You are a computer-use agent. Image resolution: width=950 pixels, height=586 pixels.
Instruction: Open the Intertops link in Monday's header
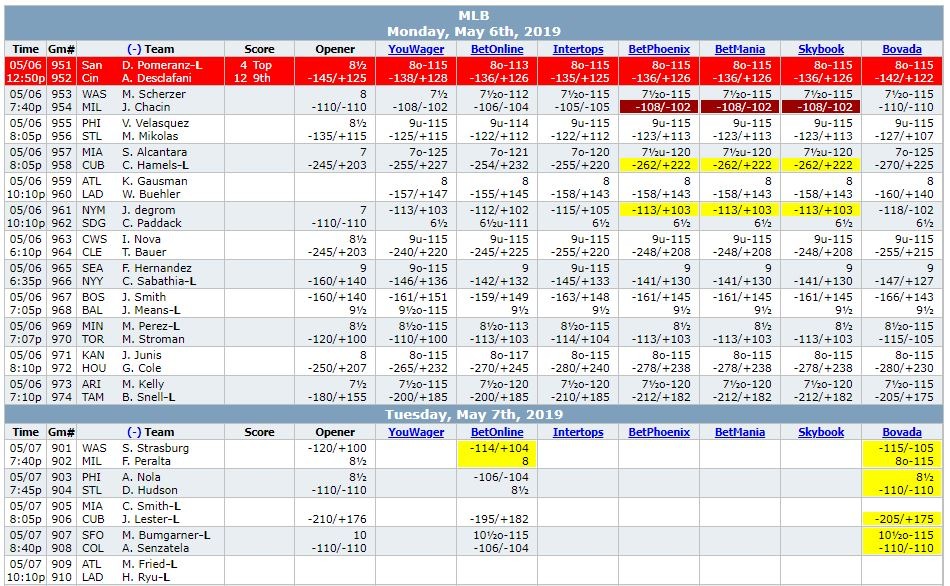(578, 49)
